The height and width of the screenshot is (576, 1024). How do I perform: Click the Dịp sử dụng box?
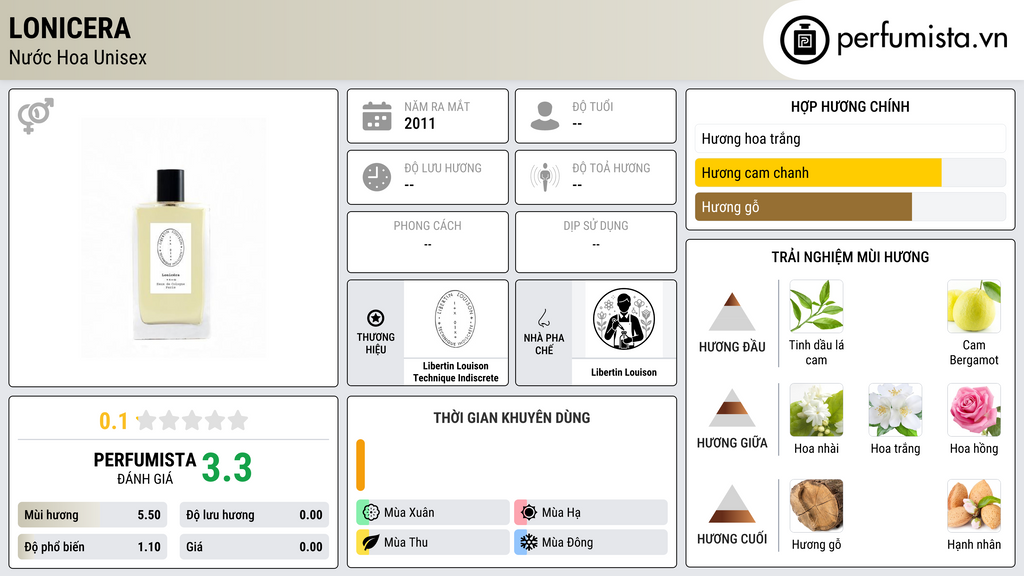pos(596,242)
